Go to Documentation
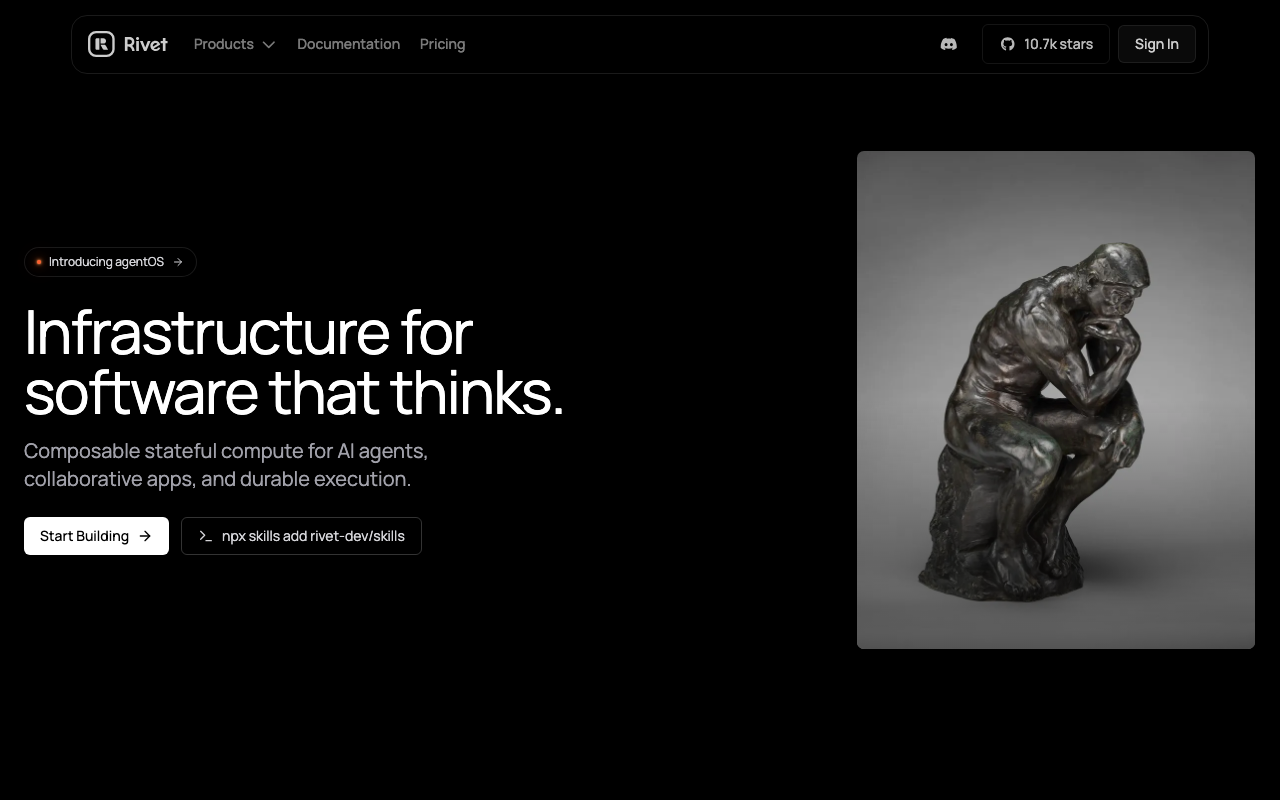The height and width of the screenshot is (800, 1280). [348, 44]
